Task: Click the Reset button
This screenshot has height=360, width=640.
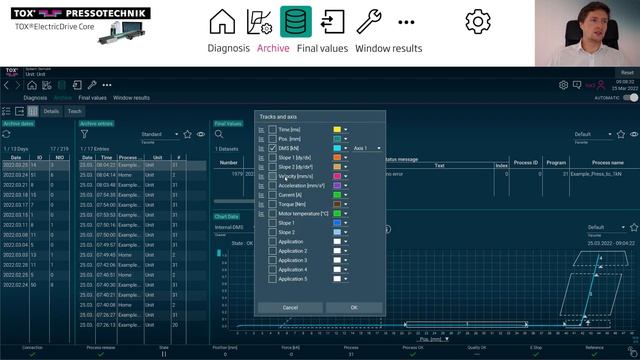Action: pyautogui.click(x=627, y=73)
